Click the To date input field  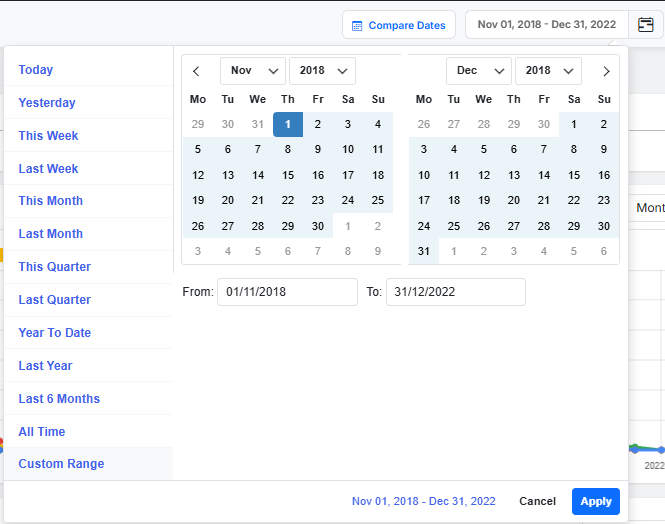tap(455, 292)
